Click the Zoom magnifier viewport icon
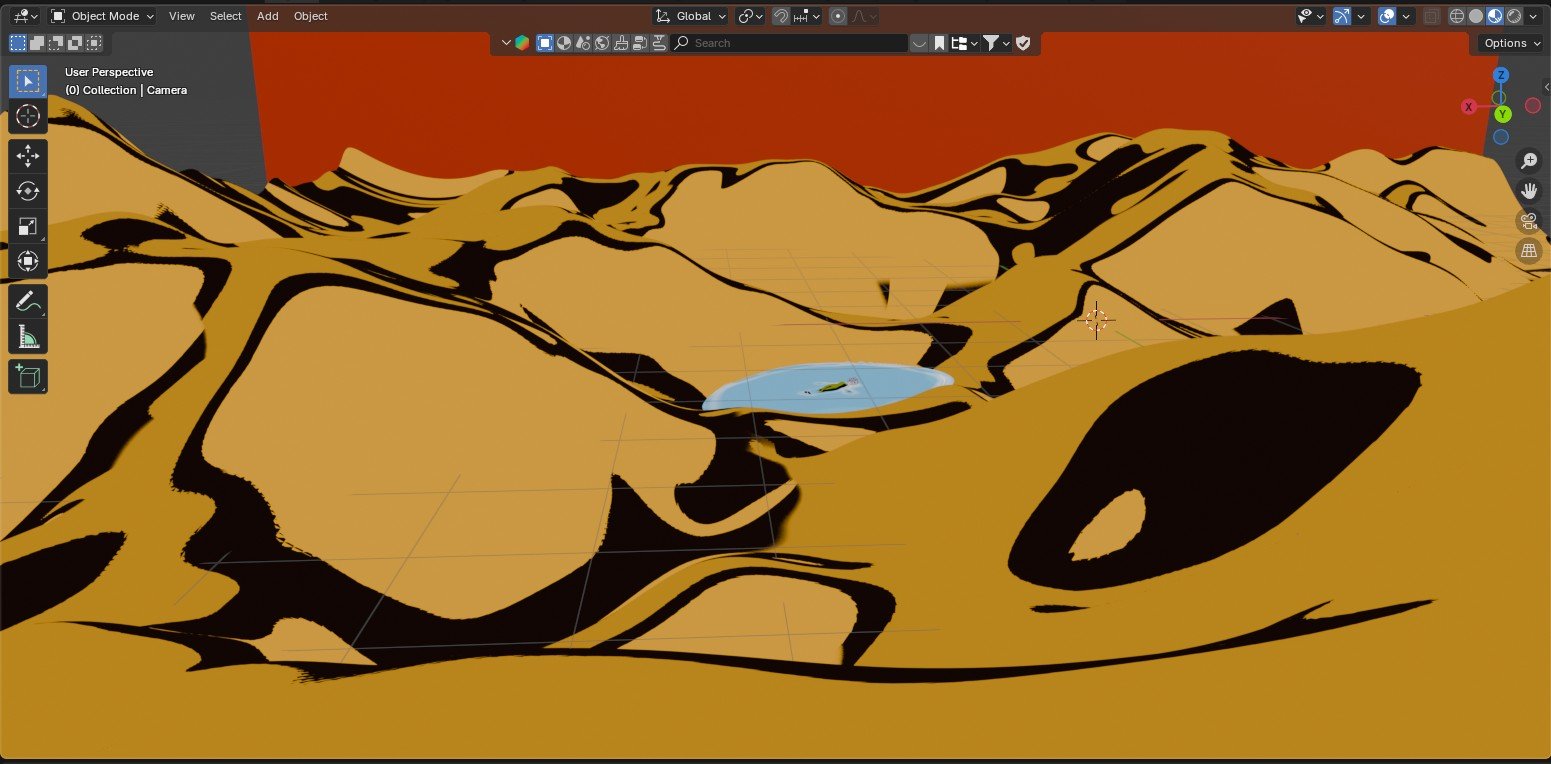 1529,160
